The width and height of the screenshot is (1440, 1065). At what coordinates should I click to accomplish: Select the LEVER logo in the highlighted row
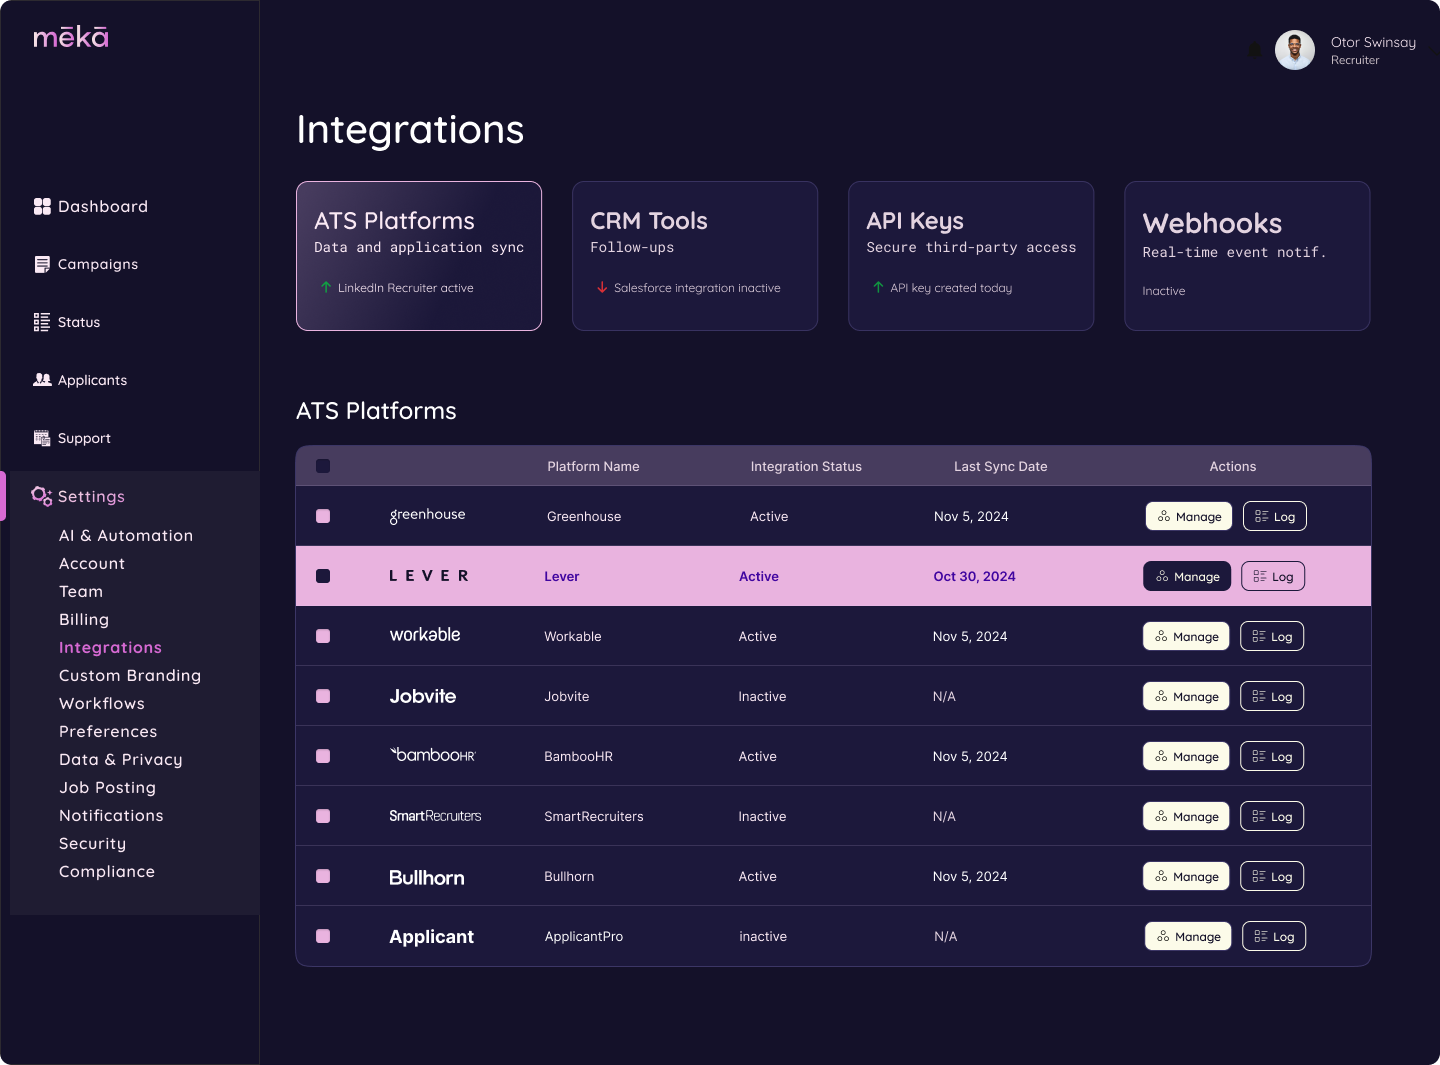429,576
